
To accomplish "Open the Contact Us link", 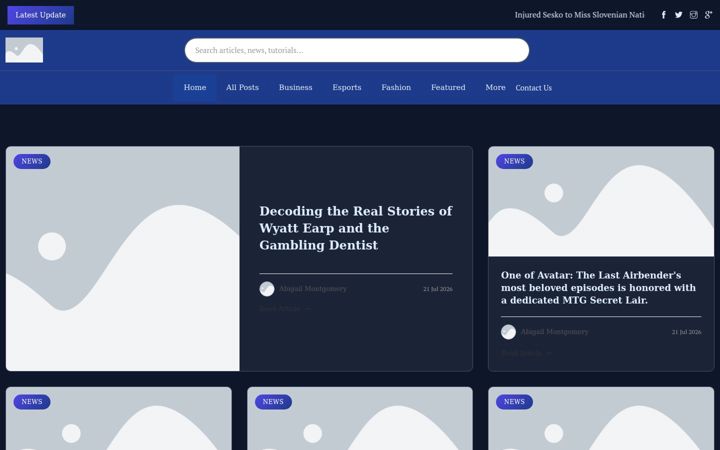I will (x=534, y=88).
